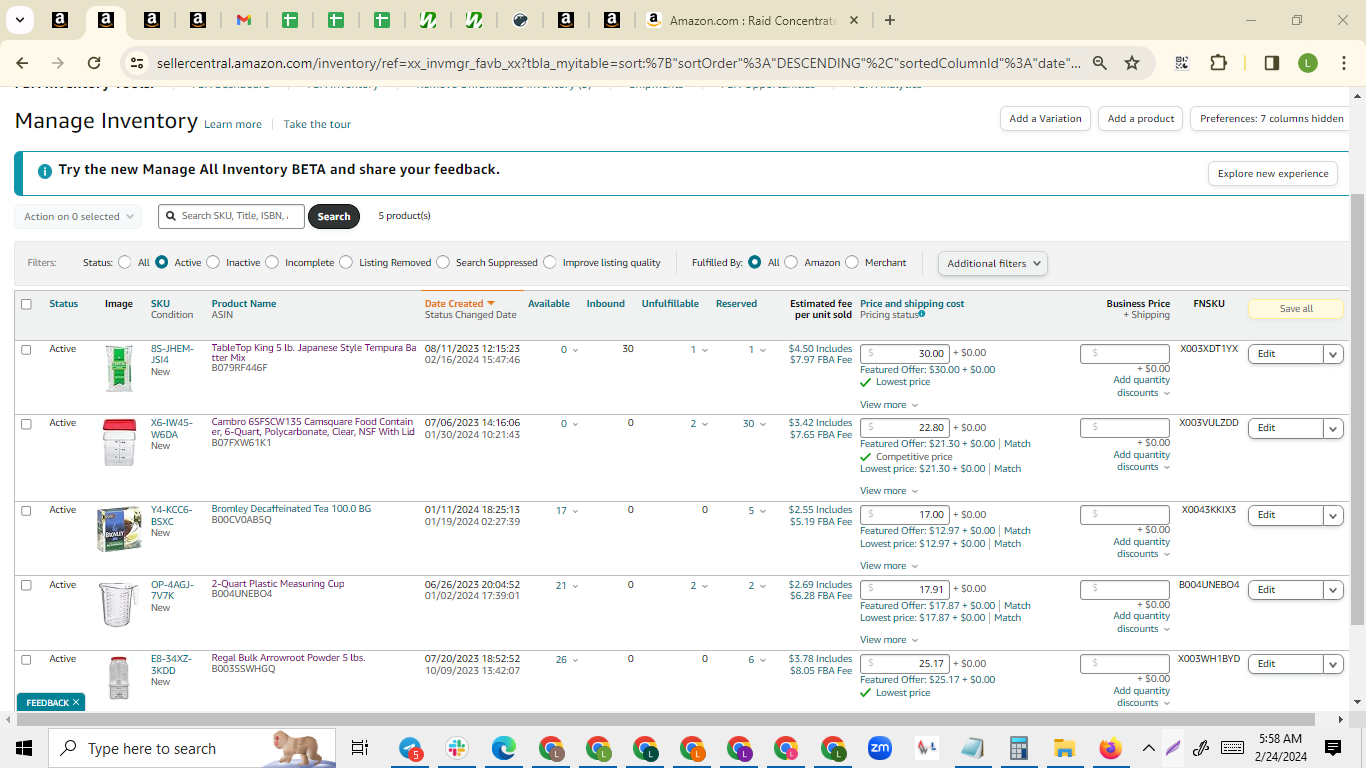Show hidden system tray icons
The height and width of the screenshot is (768, 1366).
click(x=1148, y=748)
